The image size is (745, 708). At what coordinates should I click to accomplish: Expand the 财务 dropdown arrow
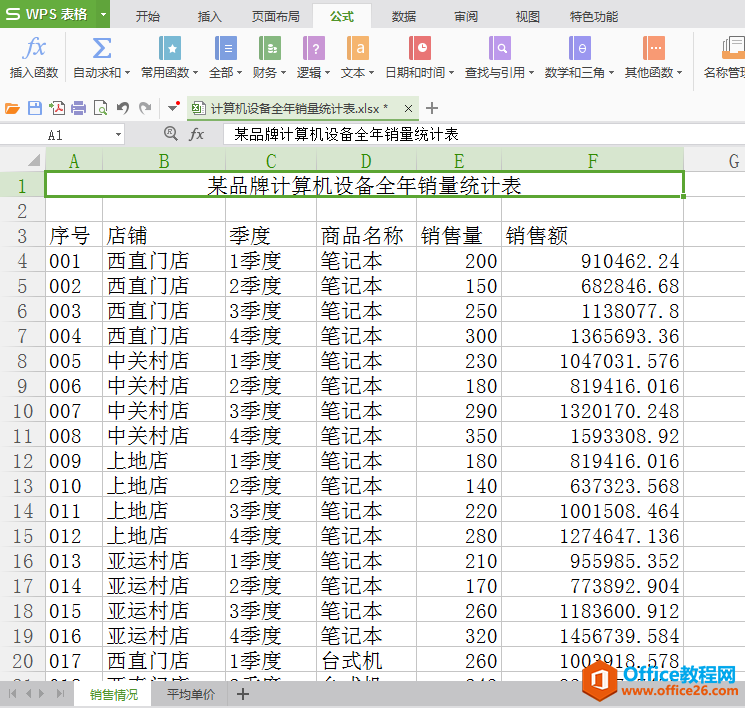click(283, 73)
